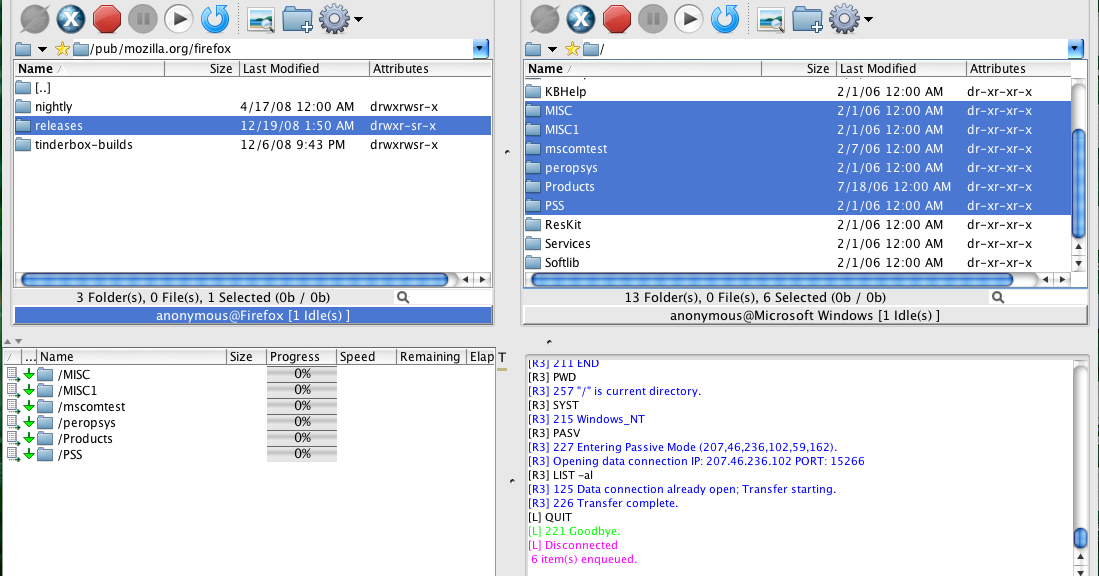Viewport: 1099px width, 576px height.
Task: Select the Services folder in right pane
Action: (x=798, y=243)
